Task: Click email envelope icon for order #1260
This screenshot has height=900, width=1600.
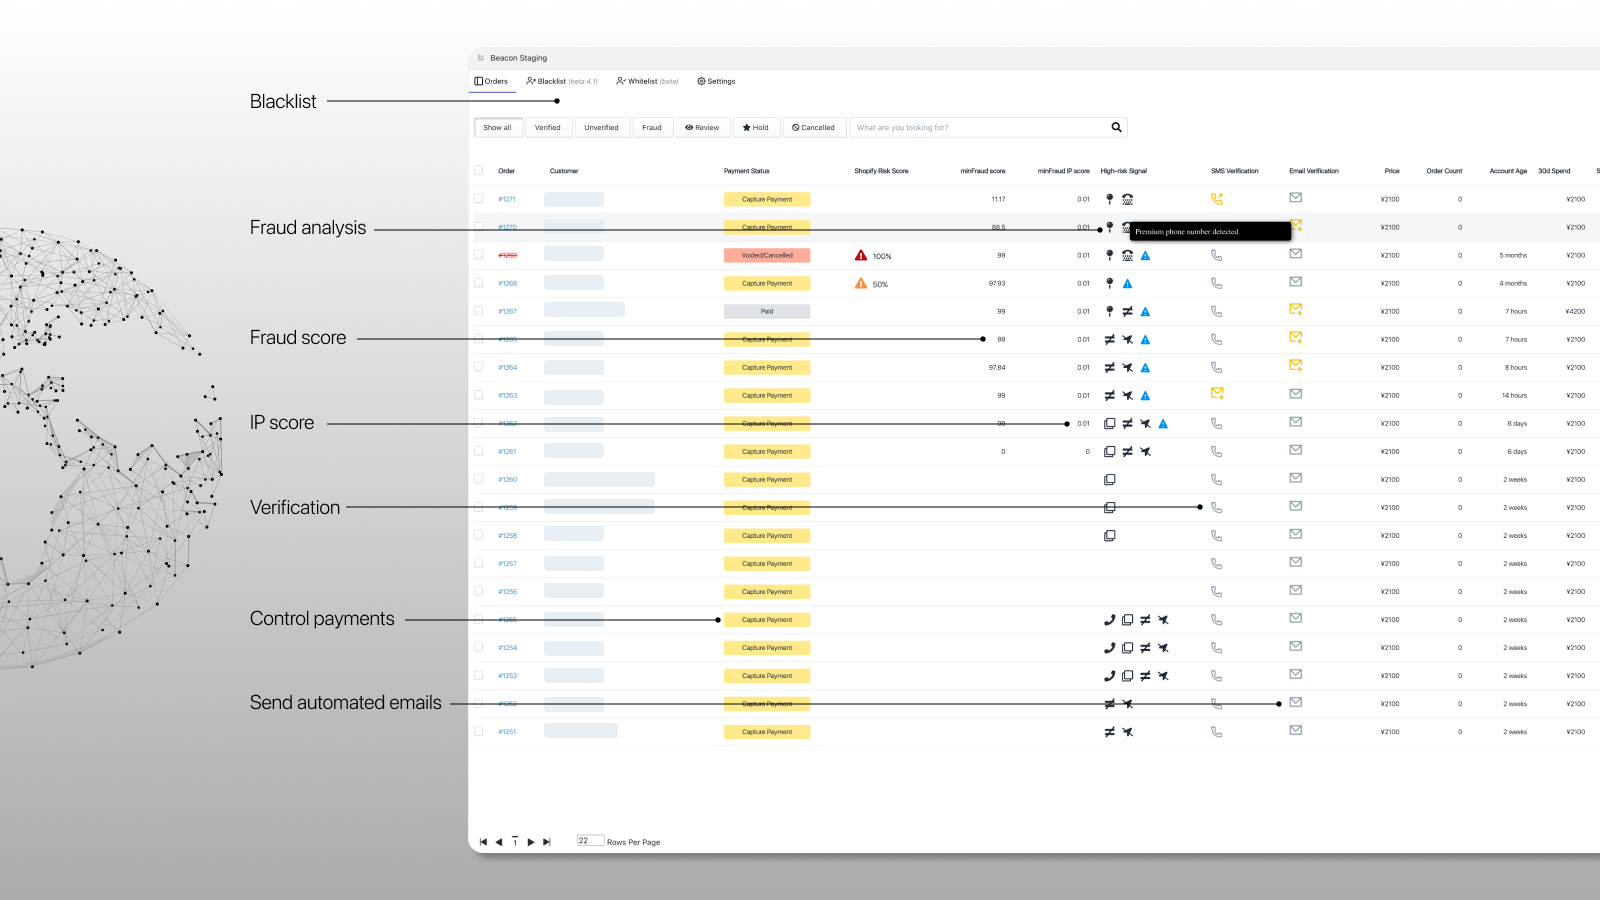Action: click(x=1295, y=477)
